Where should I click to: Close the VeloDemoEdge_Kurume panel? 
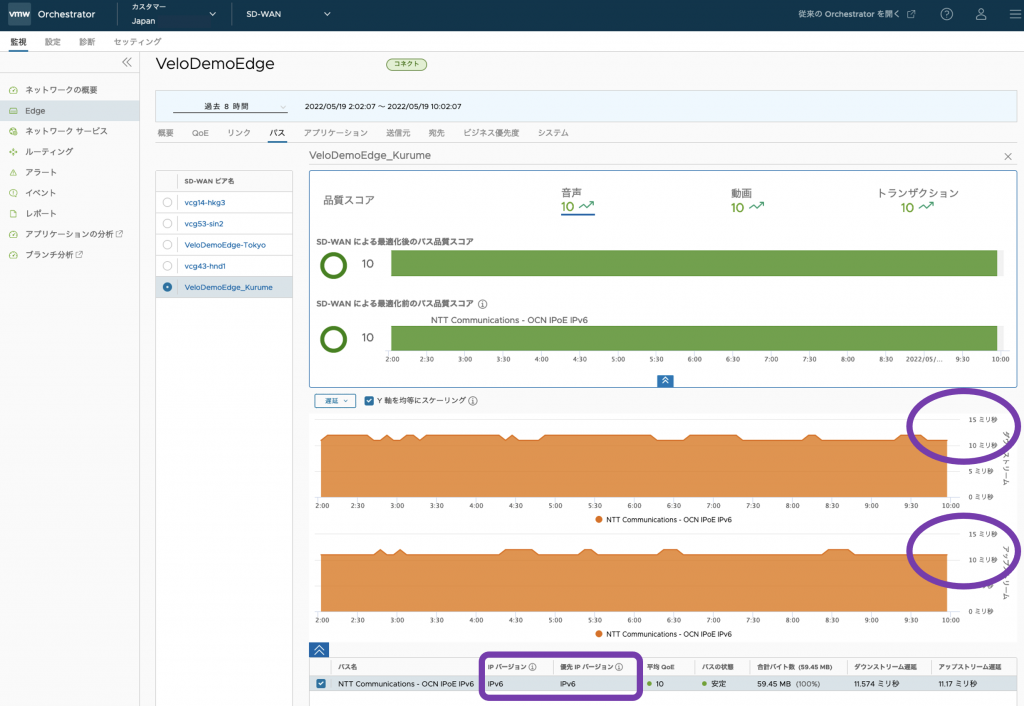click(x=1007, y=157)
